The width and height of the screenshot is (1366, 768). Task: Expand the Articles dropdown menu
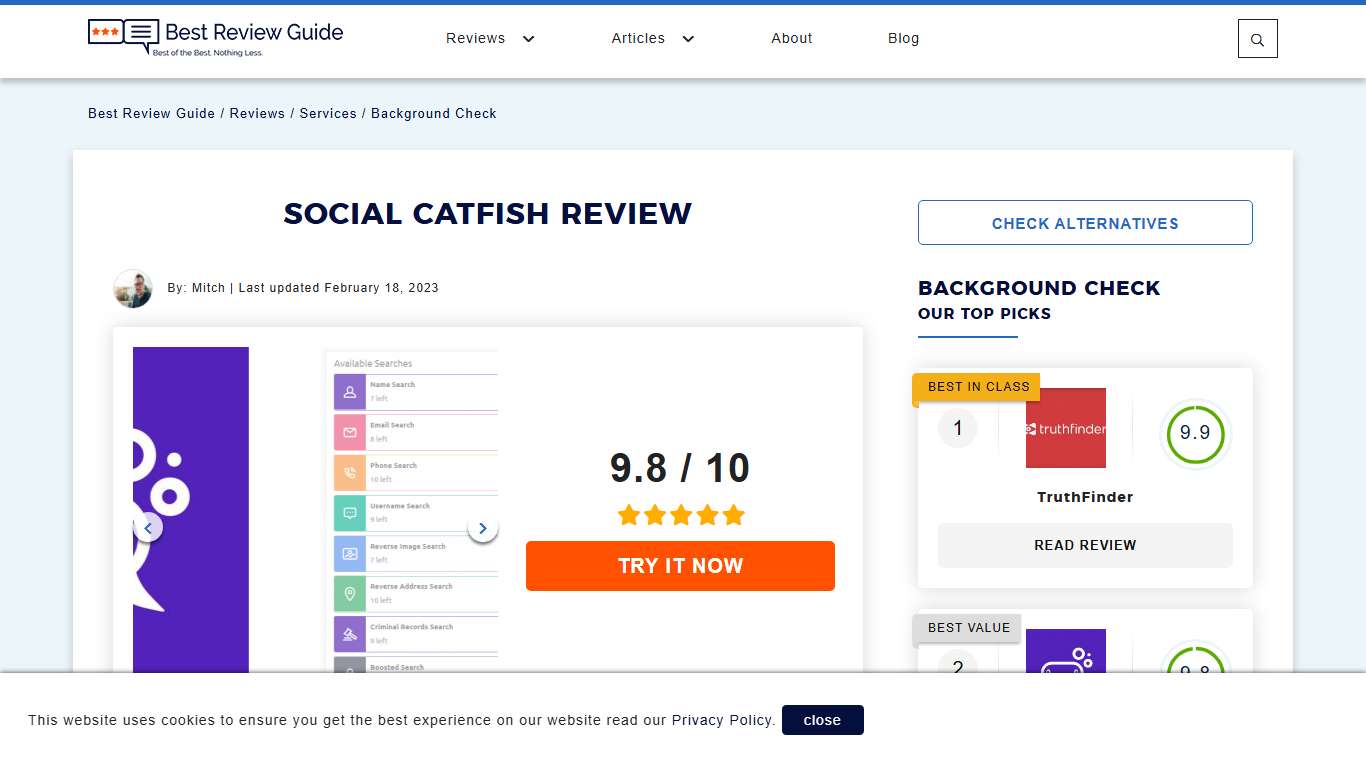tap(652, 38)
